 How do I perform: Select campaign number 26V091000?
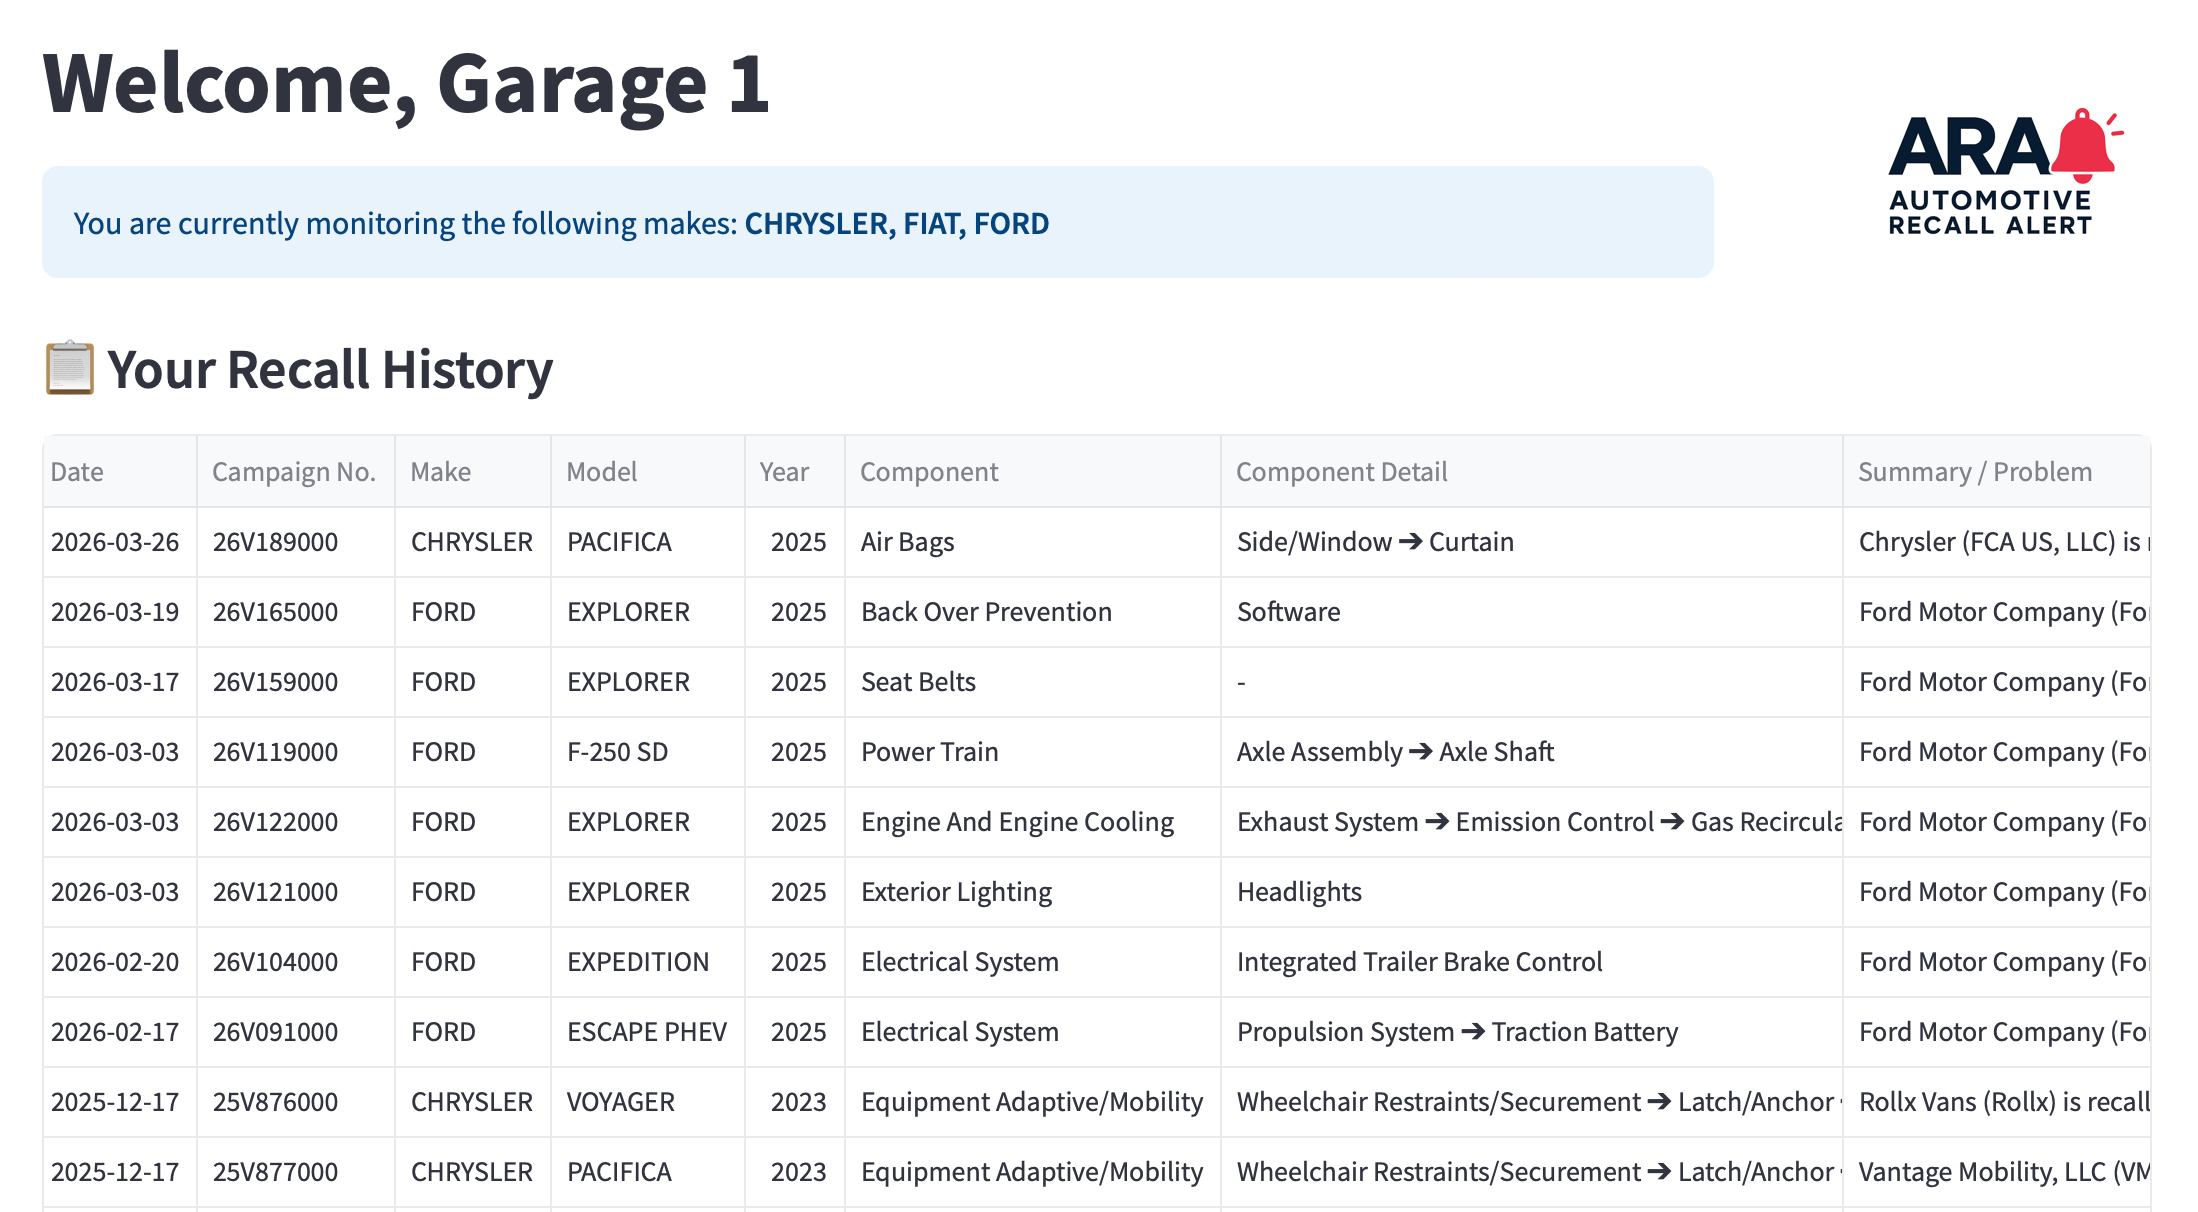[x=295, y=1032]
